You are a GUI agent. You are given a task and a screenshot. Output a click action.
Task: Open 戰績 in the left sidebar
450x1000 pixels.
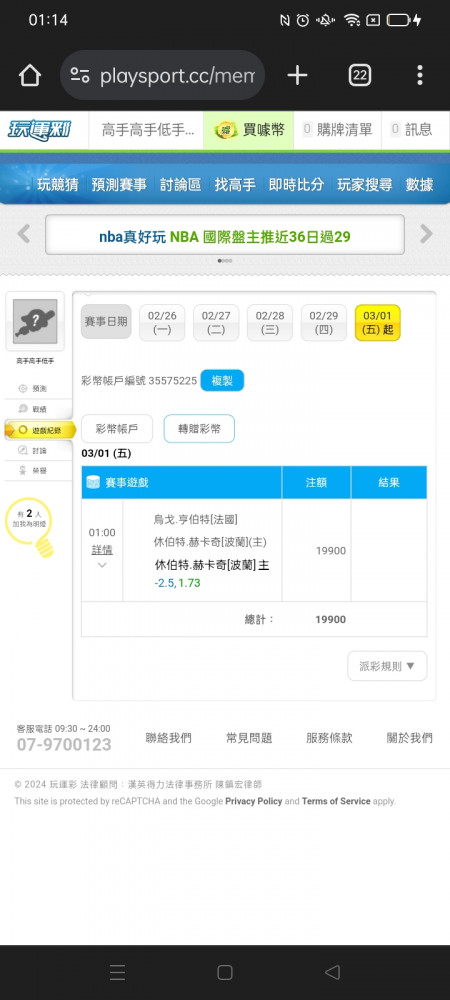pos(38,409)
